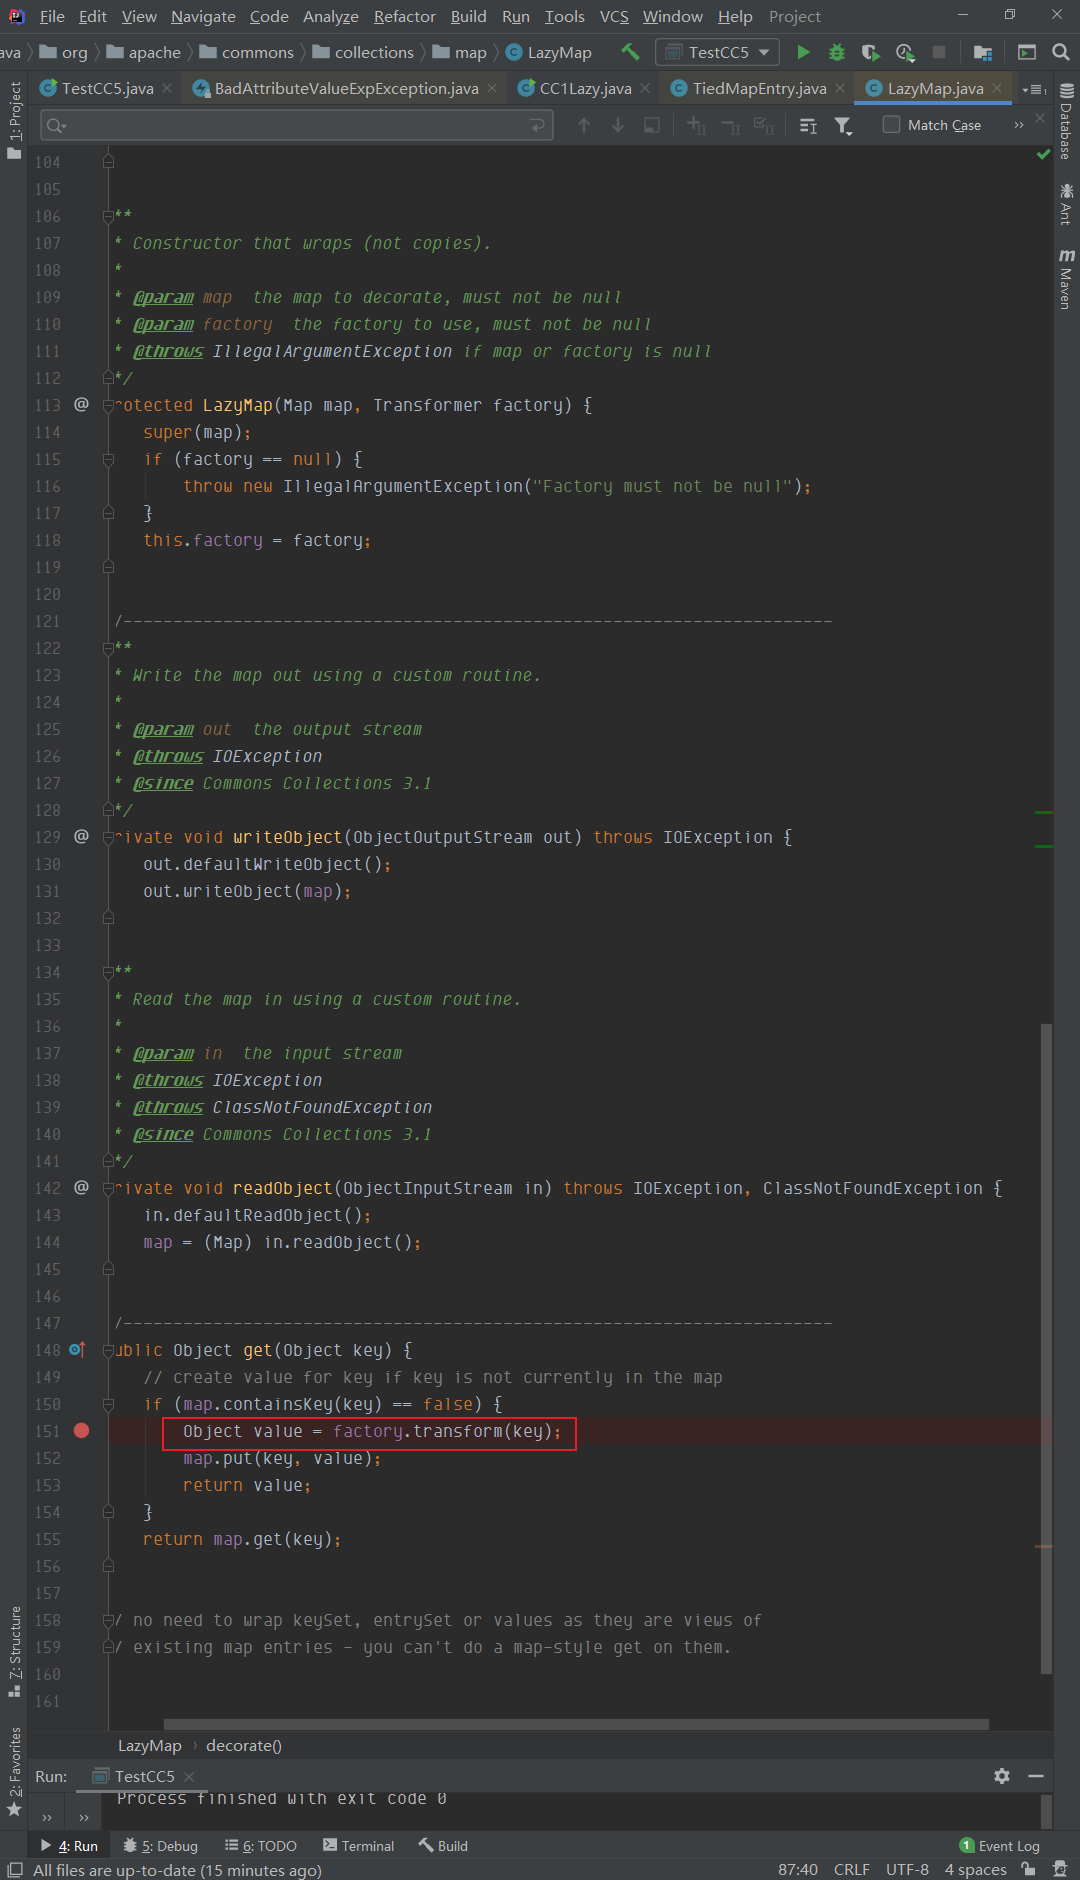Expand more search options chevrons
The image size is (1080, 1880).
click(1018, 125)
